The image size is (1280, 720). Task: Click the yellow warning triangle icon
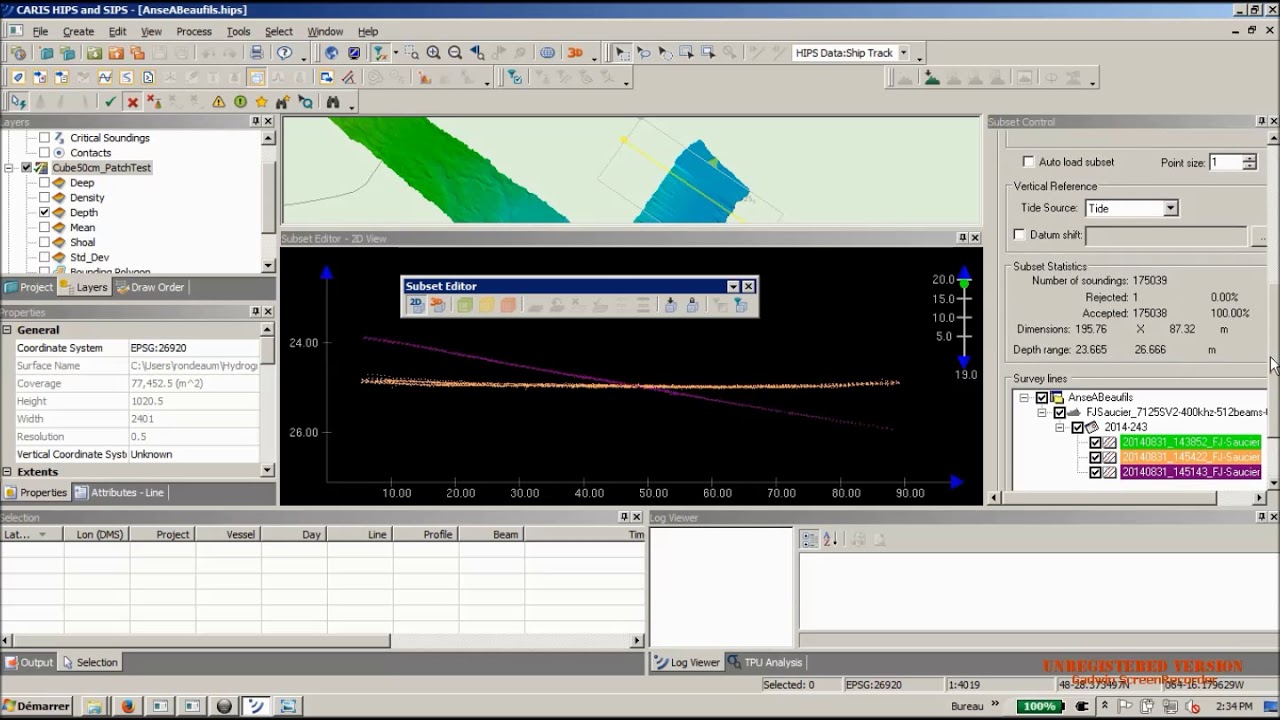[x=219, y=102]
